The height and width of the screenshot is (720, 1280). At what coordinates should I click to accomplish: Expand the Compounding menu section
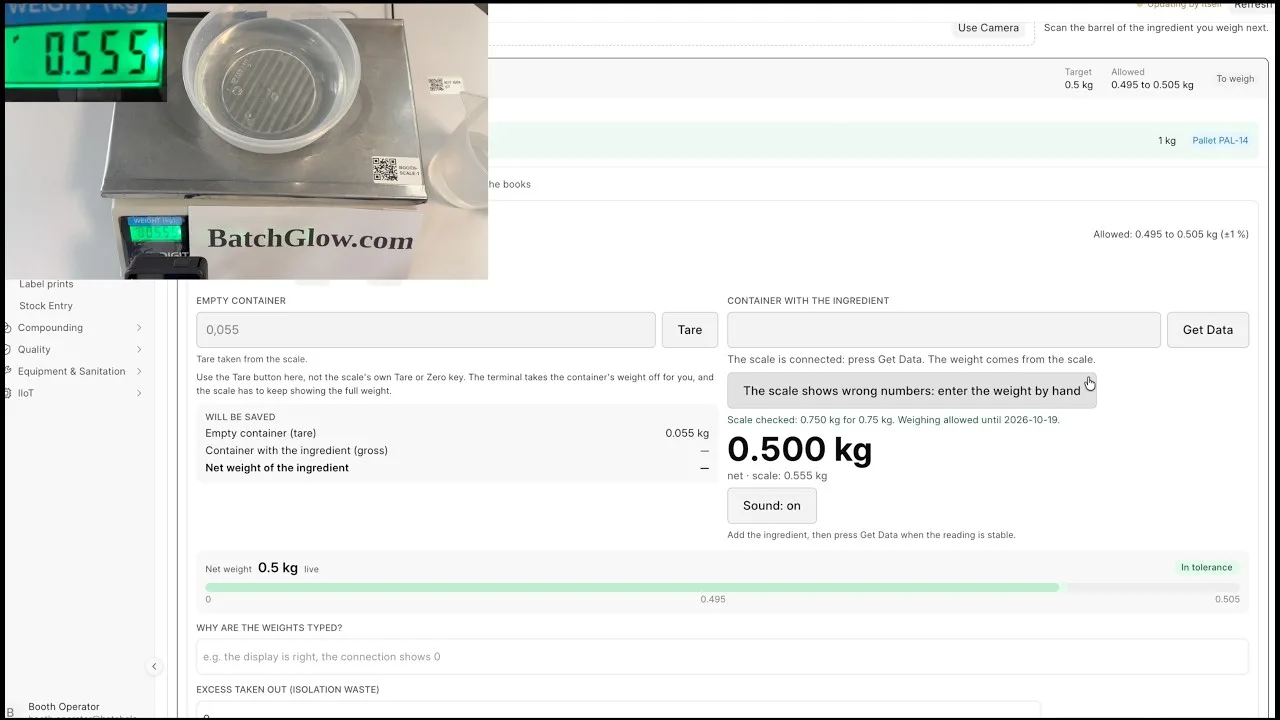(139, 328)
